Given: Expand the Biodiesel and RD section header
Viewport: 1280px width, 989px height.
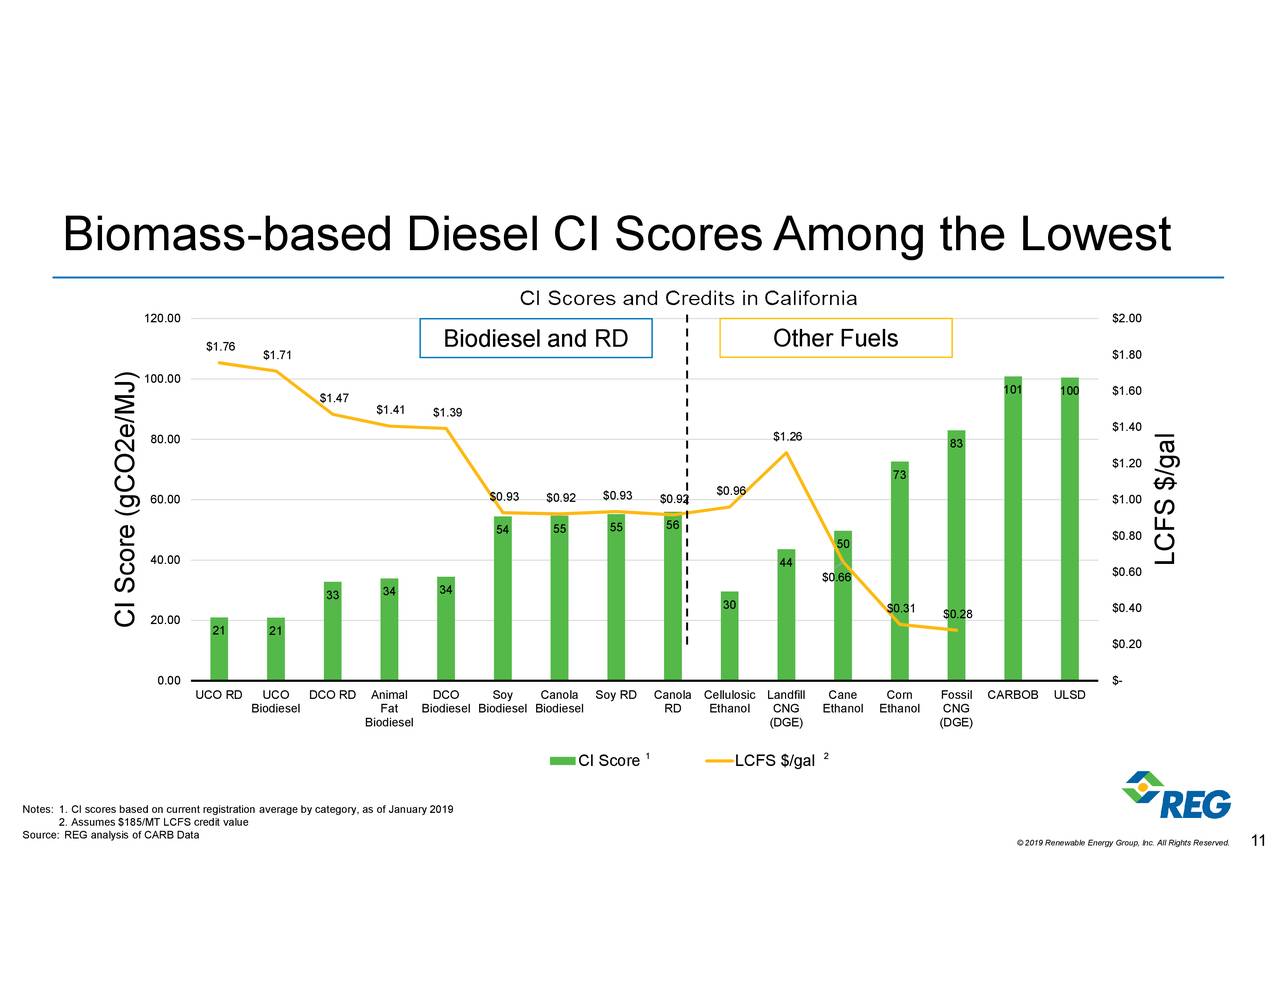Looking at the screenshot, I should [x=536, y=338].
